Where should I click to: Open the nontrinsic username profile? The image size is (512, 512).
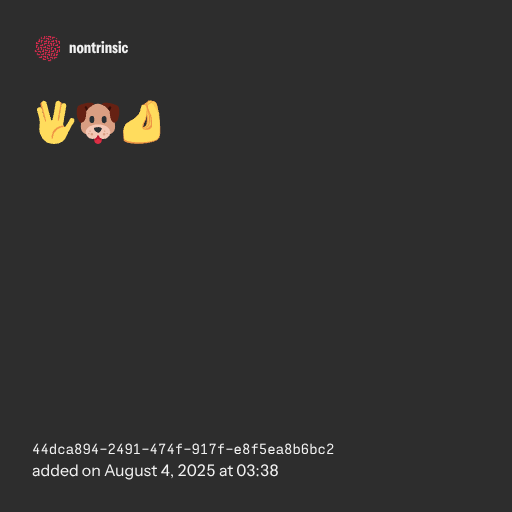[x=98, y=48]
